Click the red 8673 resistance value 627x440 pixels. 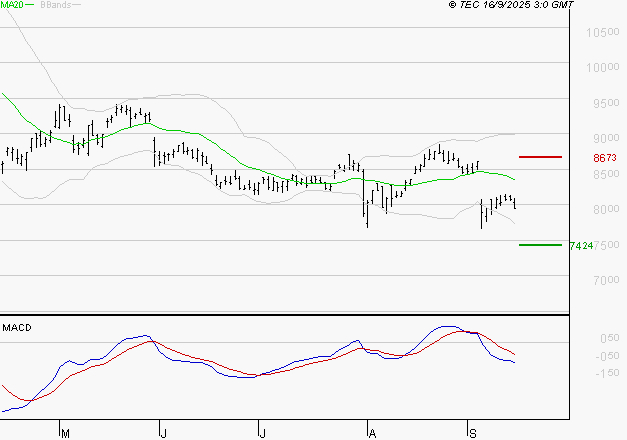605,158
